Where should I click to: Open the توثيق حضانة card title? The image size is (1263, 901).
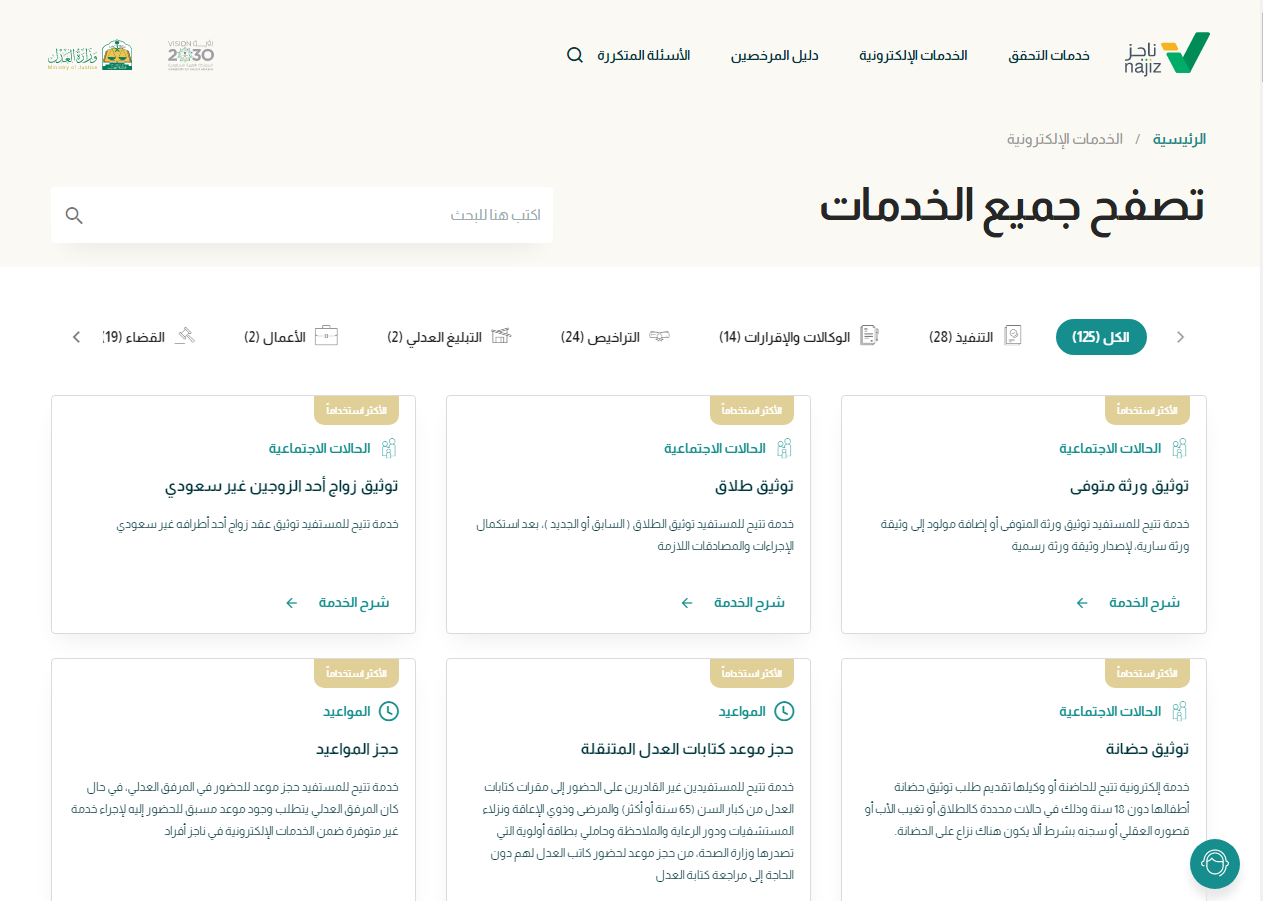[1147, 749]
